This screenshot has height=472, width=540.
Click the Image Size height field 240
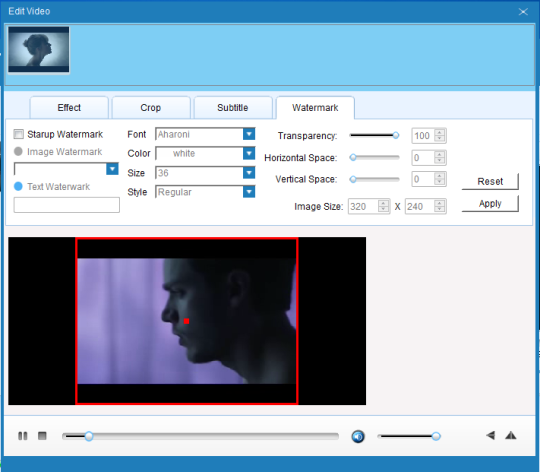(420, 207)
